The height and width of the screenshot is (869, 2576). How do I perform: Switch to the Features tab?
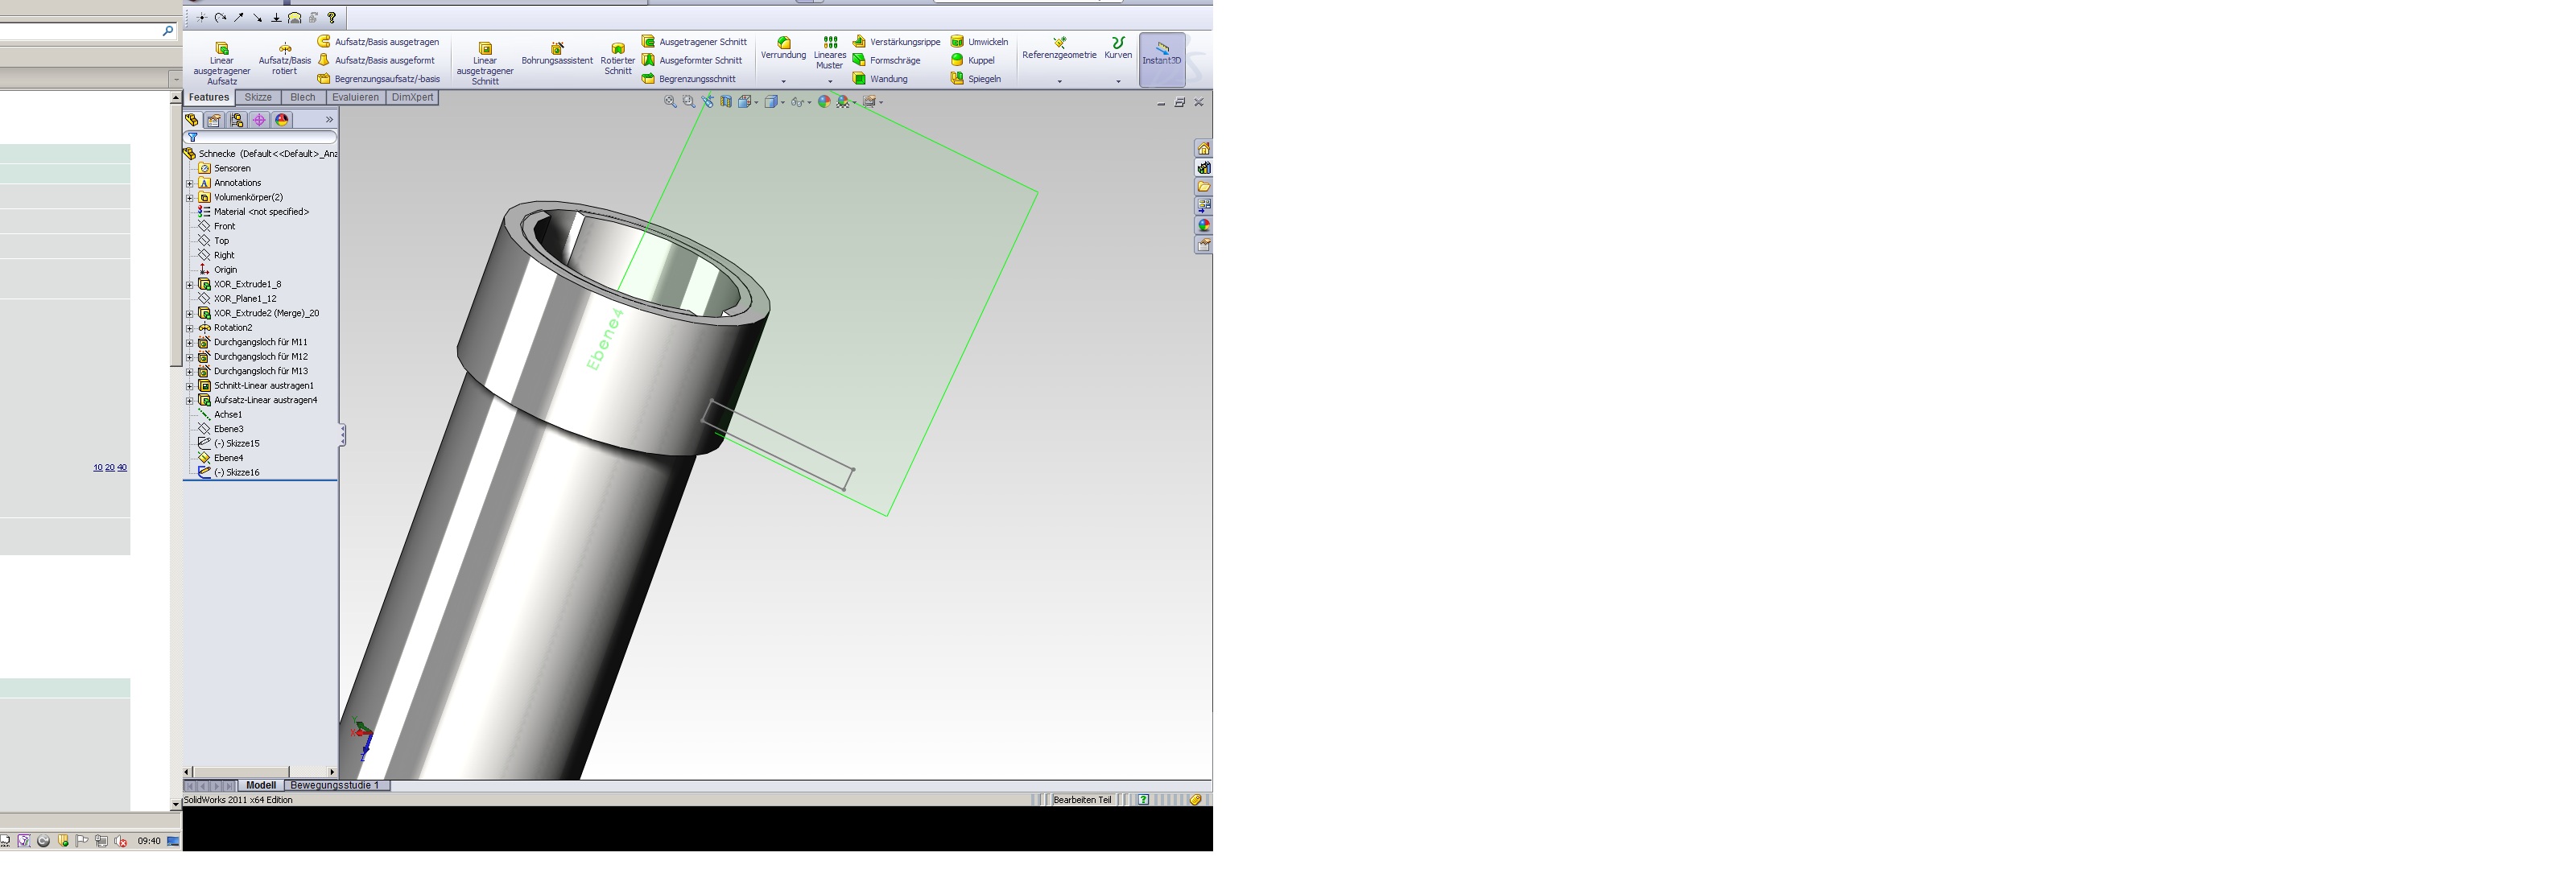click(x=209, y=97)
